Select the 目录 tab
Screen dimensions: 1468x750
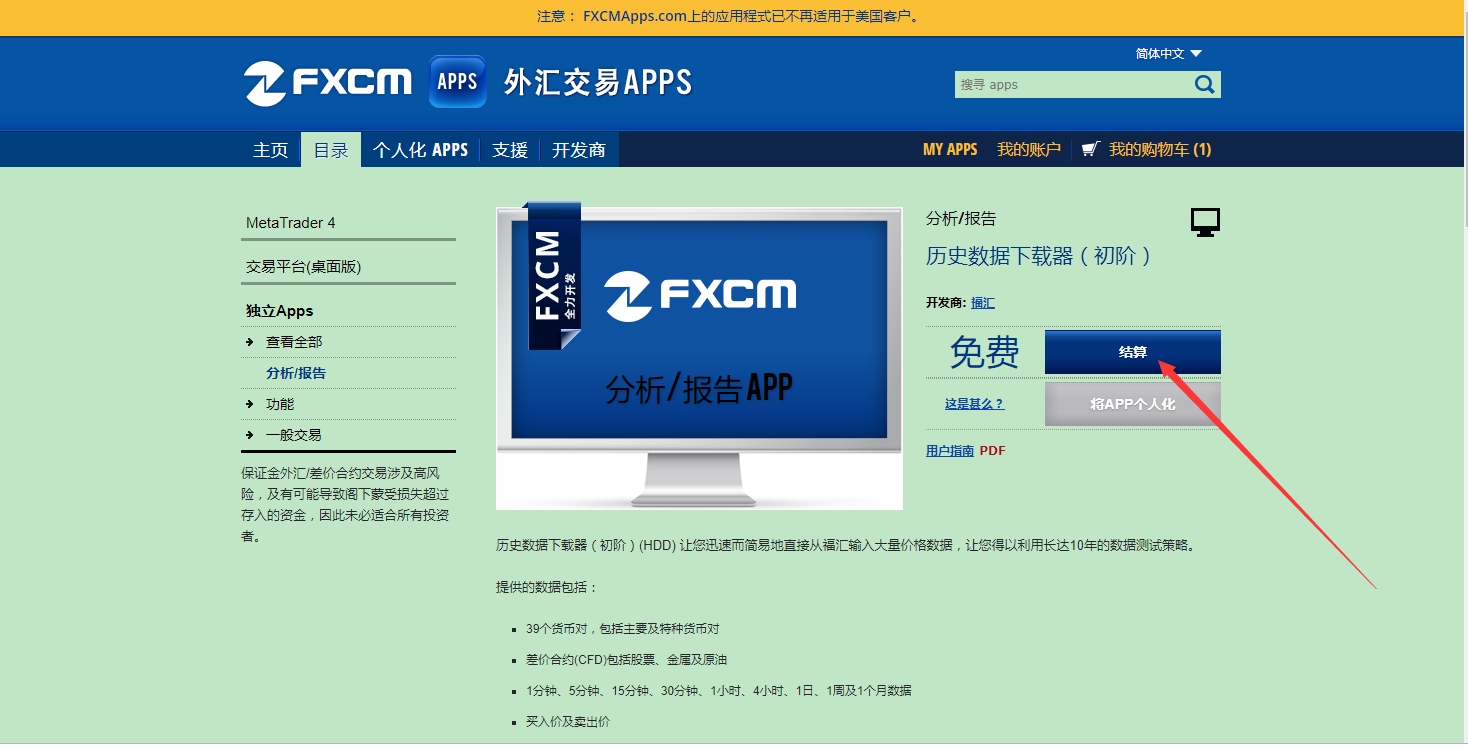tap(331, 150)
